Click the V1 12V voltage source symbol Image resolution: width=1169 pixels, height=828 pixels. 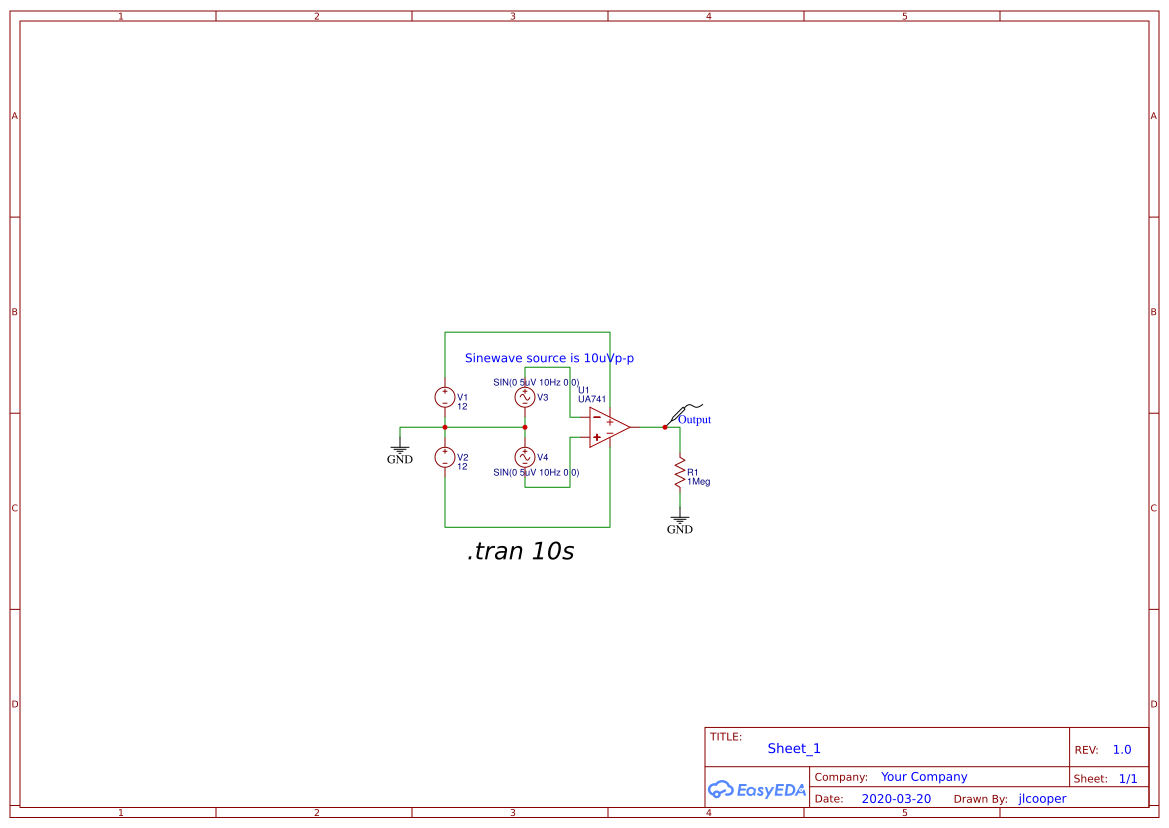tap(445, 396)
